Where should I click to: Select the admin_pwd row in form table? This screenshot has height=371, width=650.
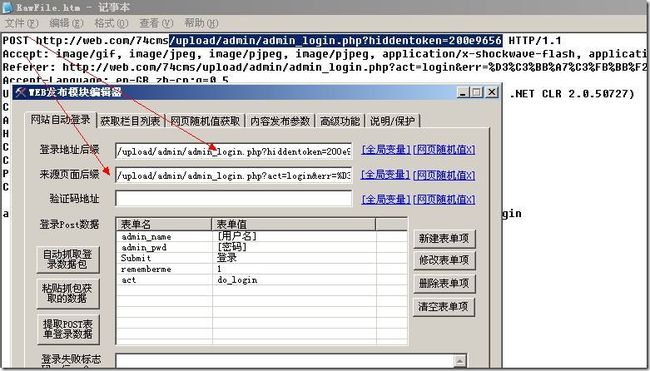[262, 247]
